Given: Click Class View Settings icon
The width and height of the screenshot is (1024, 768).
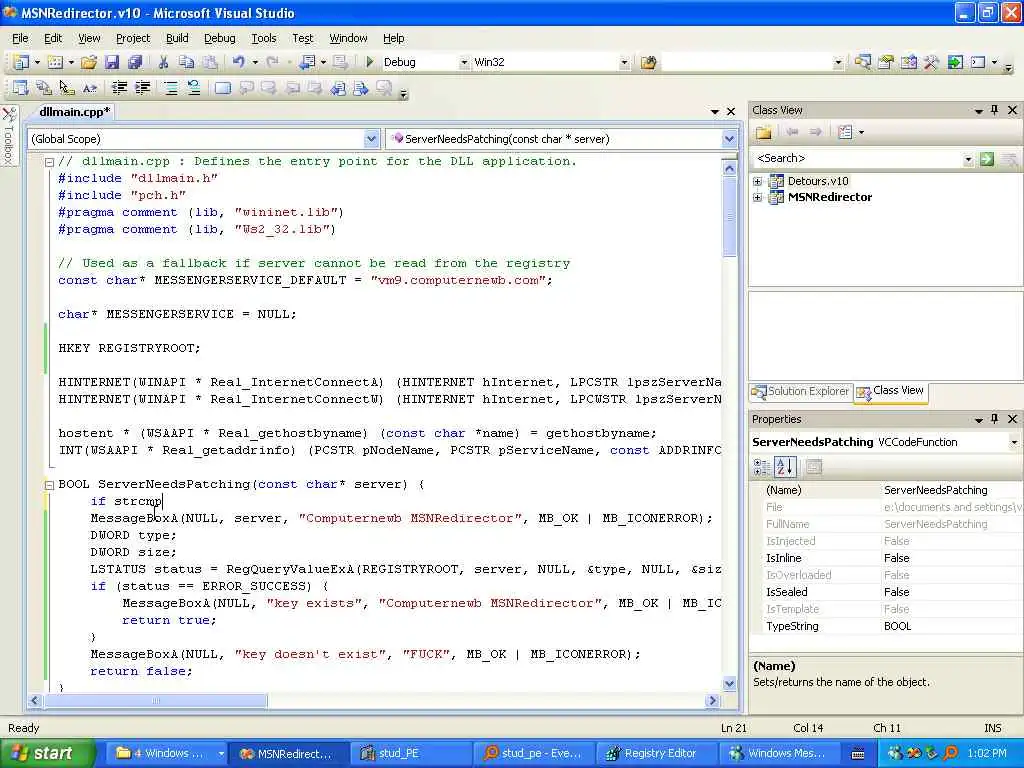Looking at the screenshot, I should (x=846, y=133).
